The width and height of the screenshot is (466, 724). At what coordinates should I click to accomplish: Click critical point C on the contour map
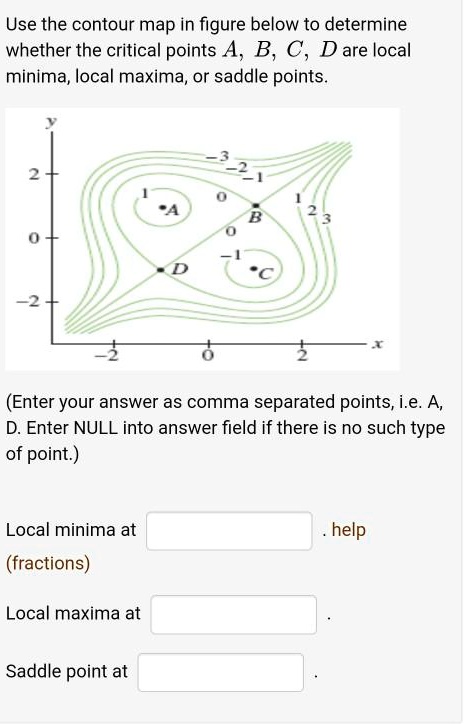pos(254,268)
